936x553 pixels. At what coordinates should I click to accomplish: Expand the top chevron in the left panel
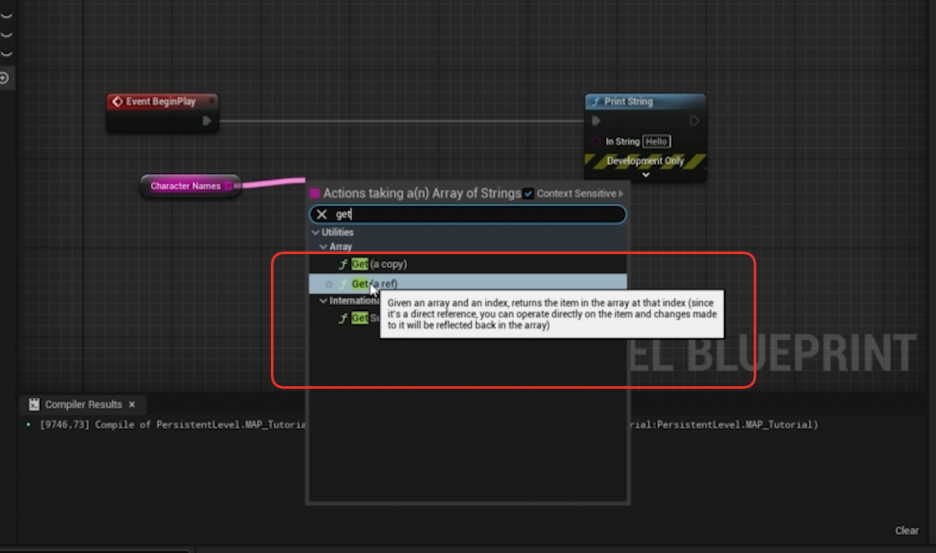(6, 16)
